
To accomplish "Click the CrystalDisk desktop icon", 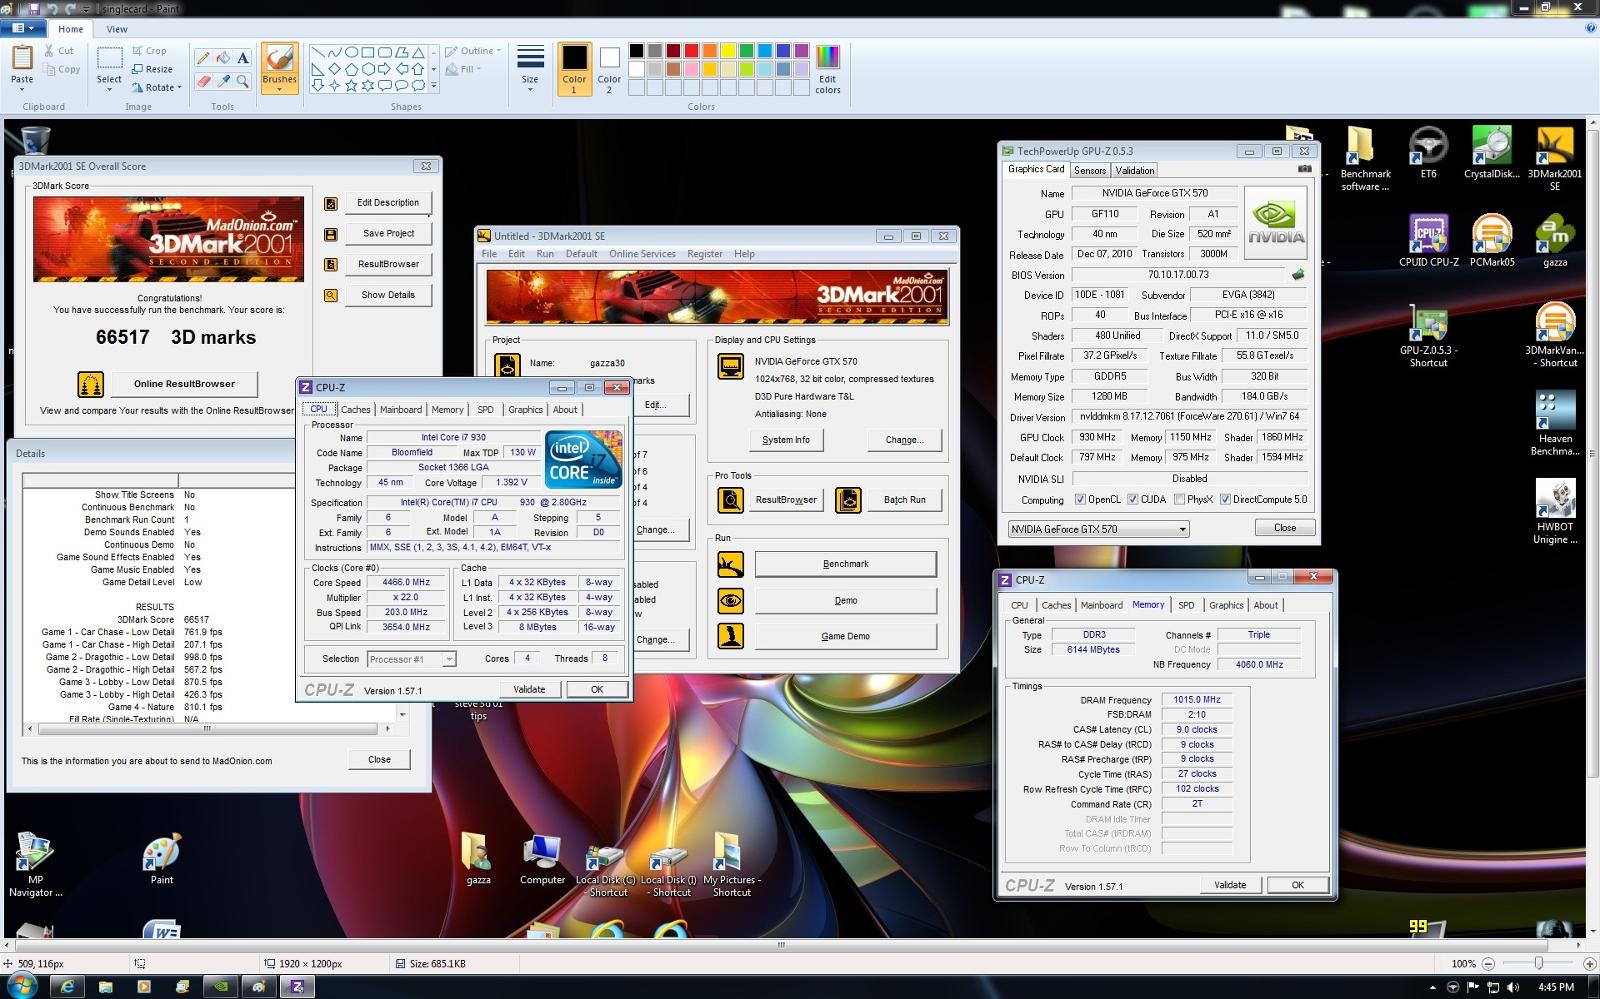I will (x=1491, y=153).
